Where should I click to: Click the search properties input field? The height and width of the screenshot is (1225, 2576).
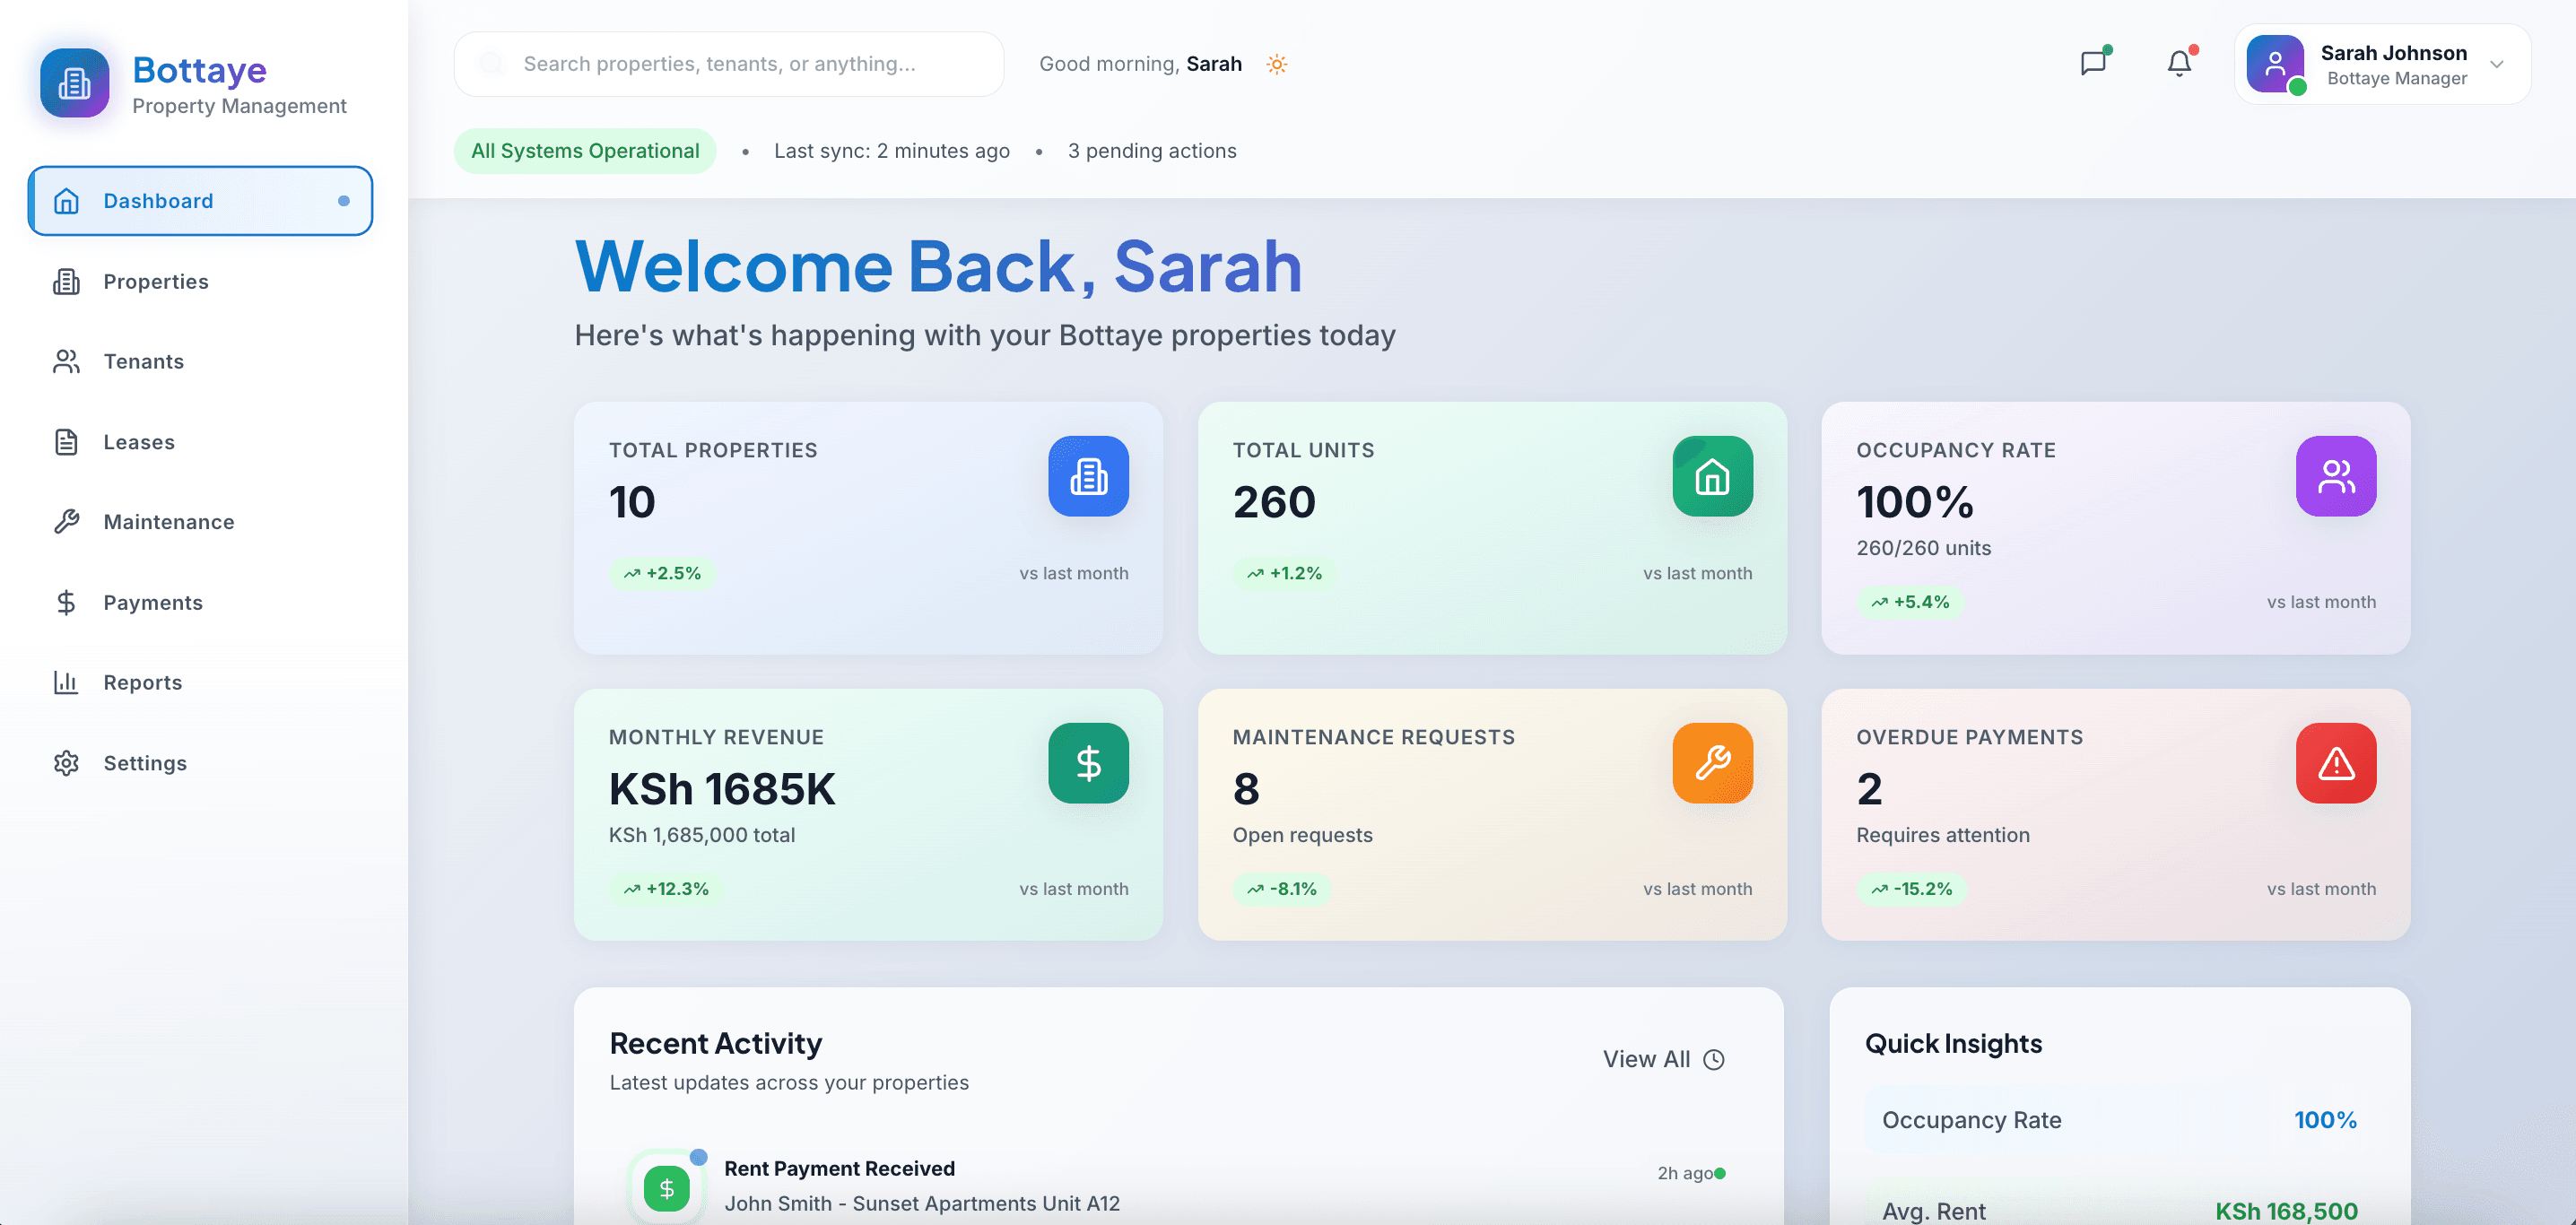click(x=728, y=63)
